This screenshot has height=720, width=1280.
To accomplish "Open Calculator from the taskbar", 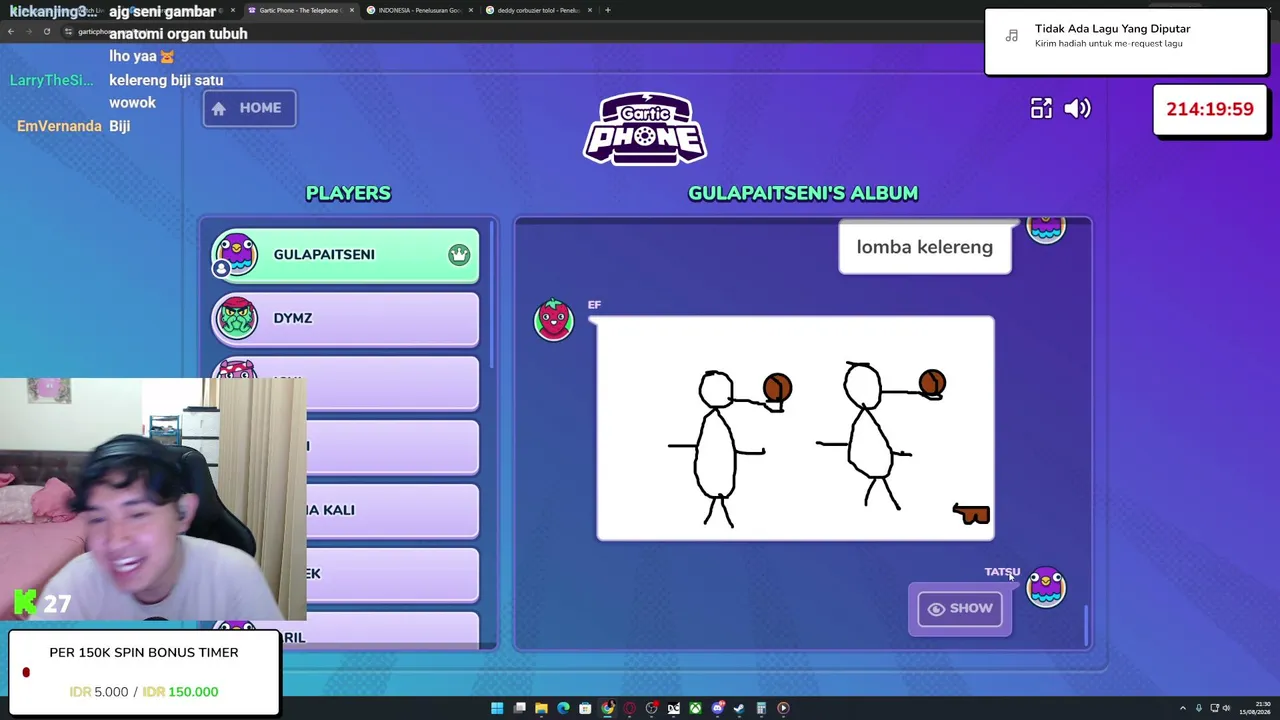I will point(761,708).
